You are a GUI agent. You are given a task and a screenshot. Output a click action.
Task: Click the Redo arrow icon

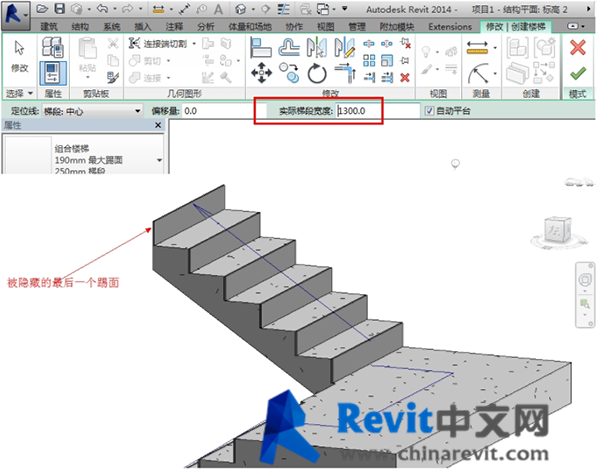coord(127,8)
